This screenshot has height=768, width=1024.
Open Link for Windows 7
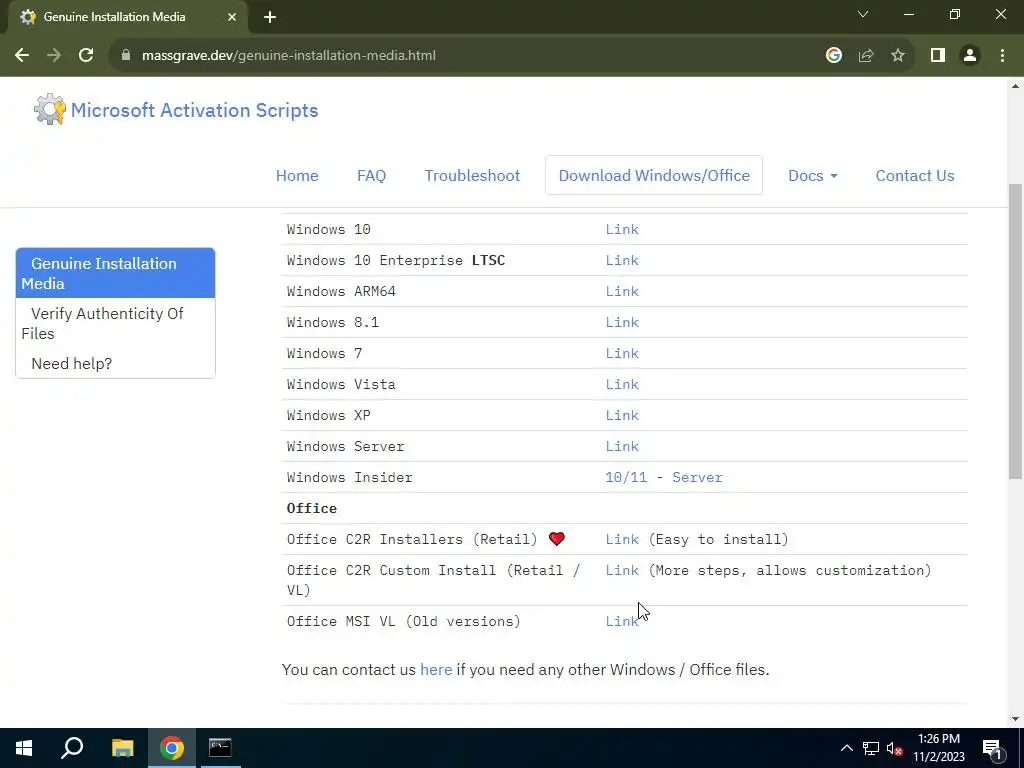point(622,353)
